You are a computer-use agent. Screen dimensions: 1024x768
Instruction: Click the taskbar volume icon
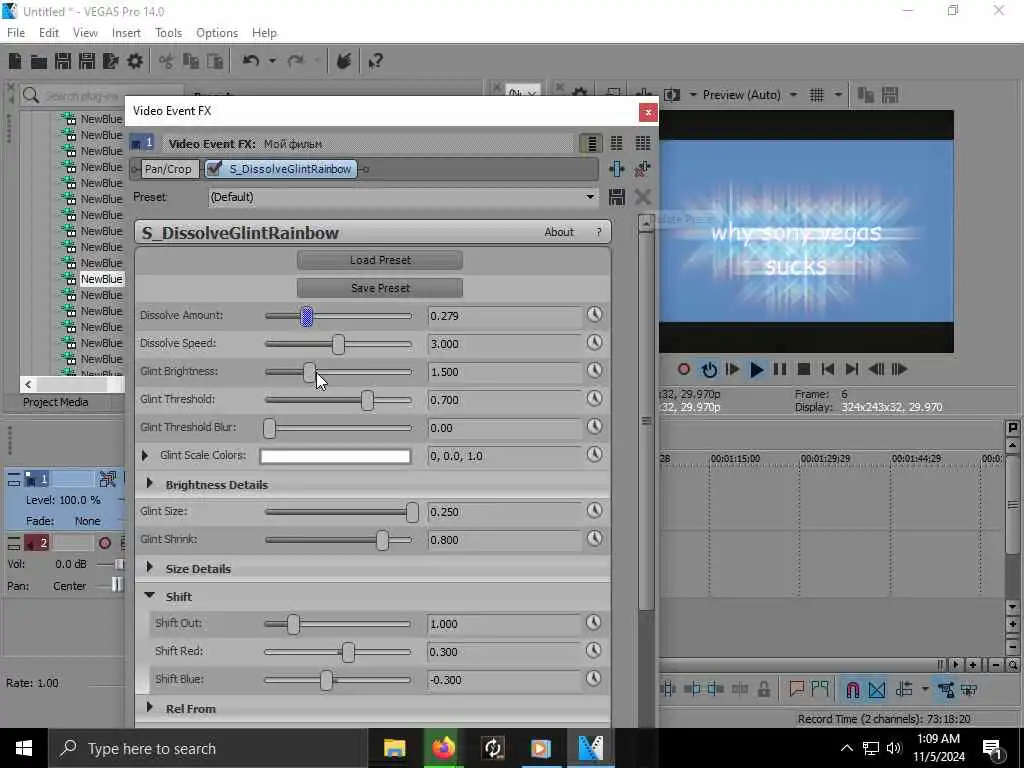894,748
